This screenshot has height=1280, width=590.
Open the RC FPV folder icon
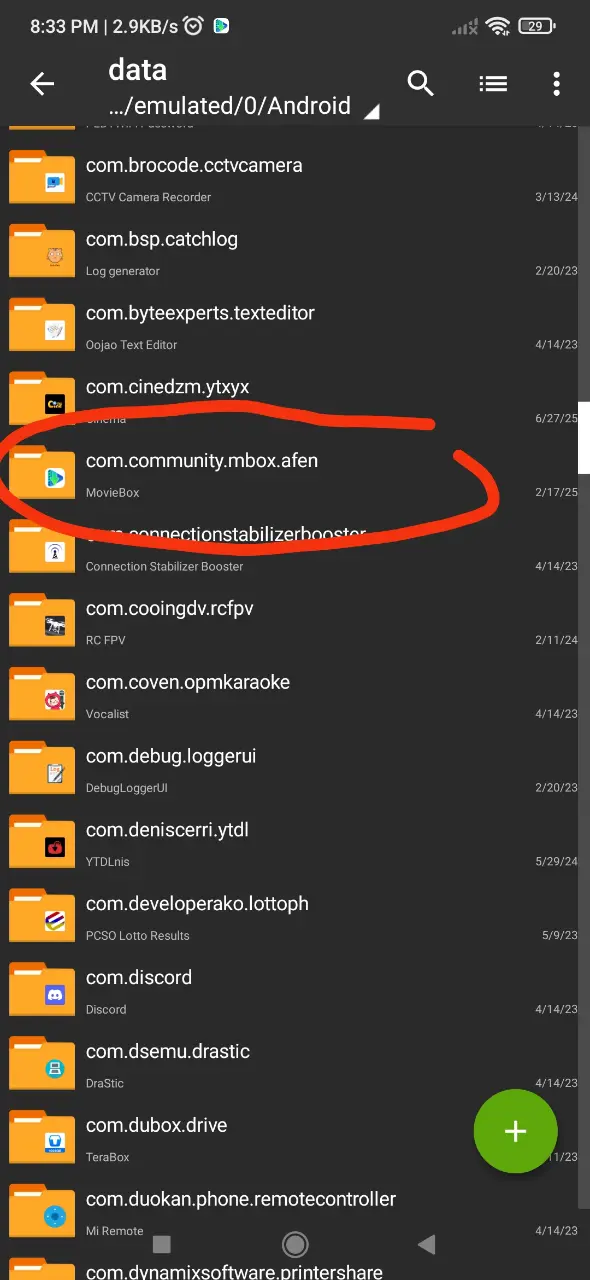pyautogui.click(x=42, y=621)
